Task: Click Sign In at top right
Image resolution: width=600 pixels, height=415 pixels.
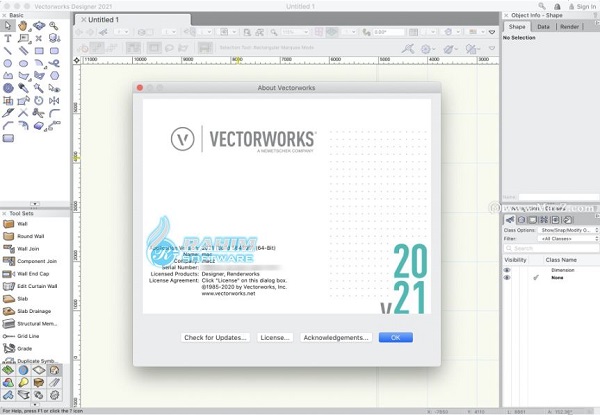Action: [x=582, y=7]
